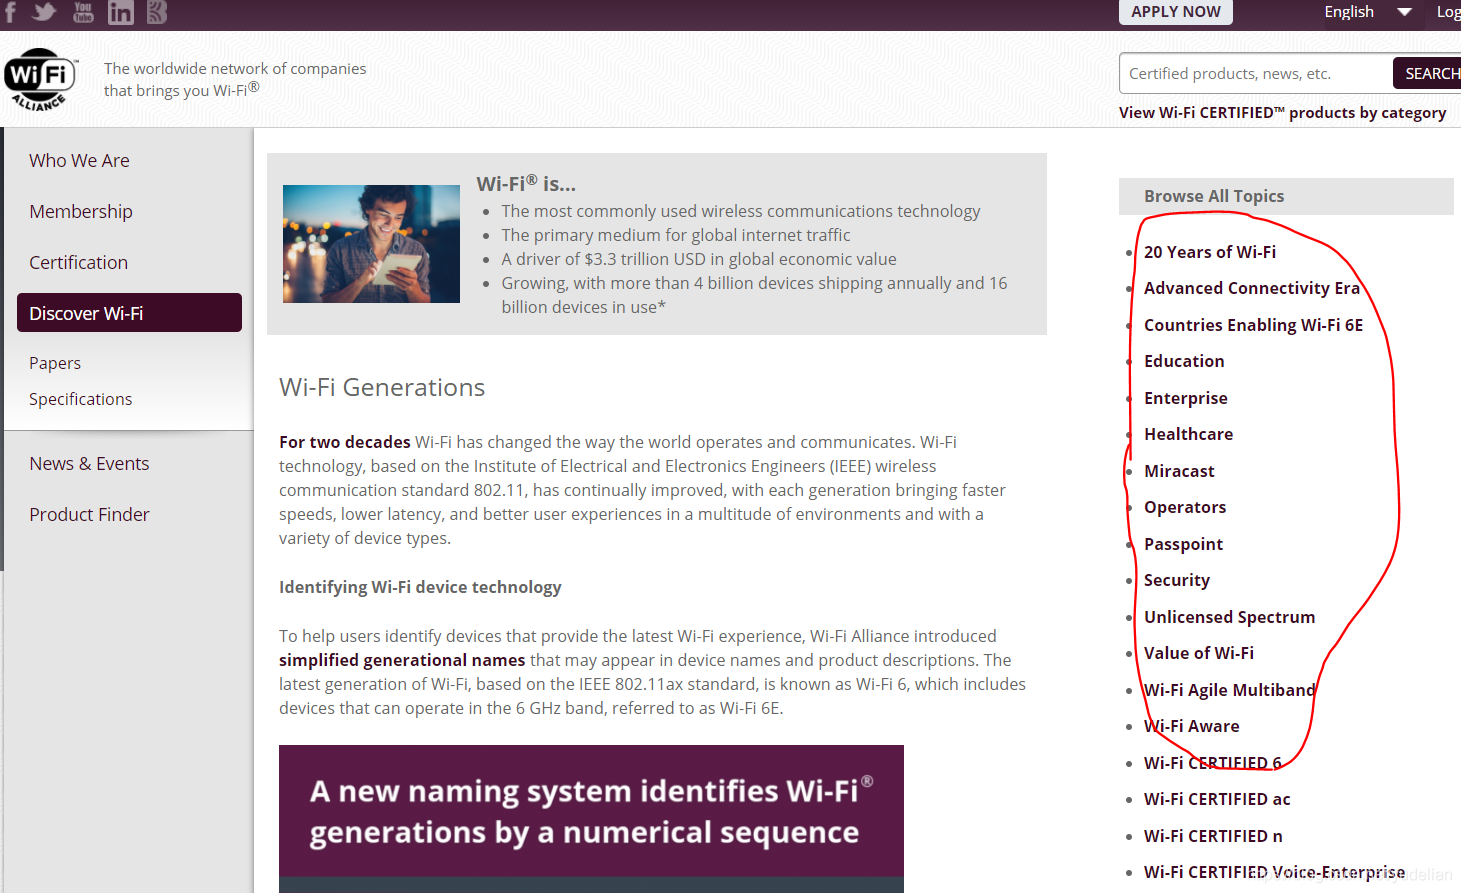The width and height of the screenshot is (1461, 893).
Task: Open the Facebook social icon
Action: point(11,12)
